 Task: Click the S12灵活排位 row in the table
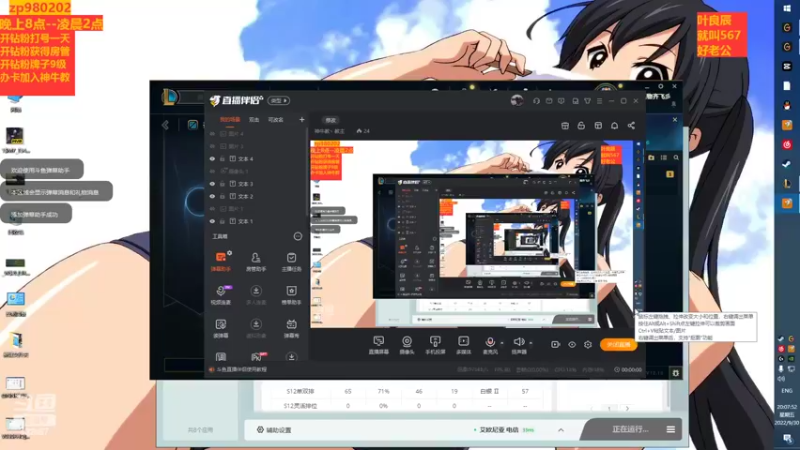click(407, 406)
